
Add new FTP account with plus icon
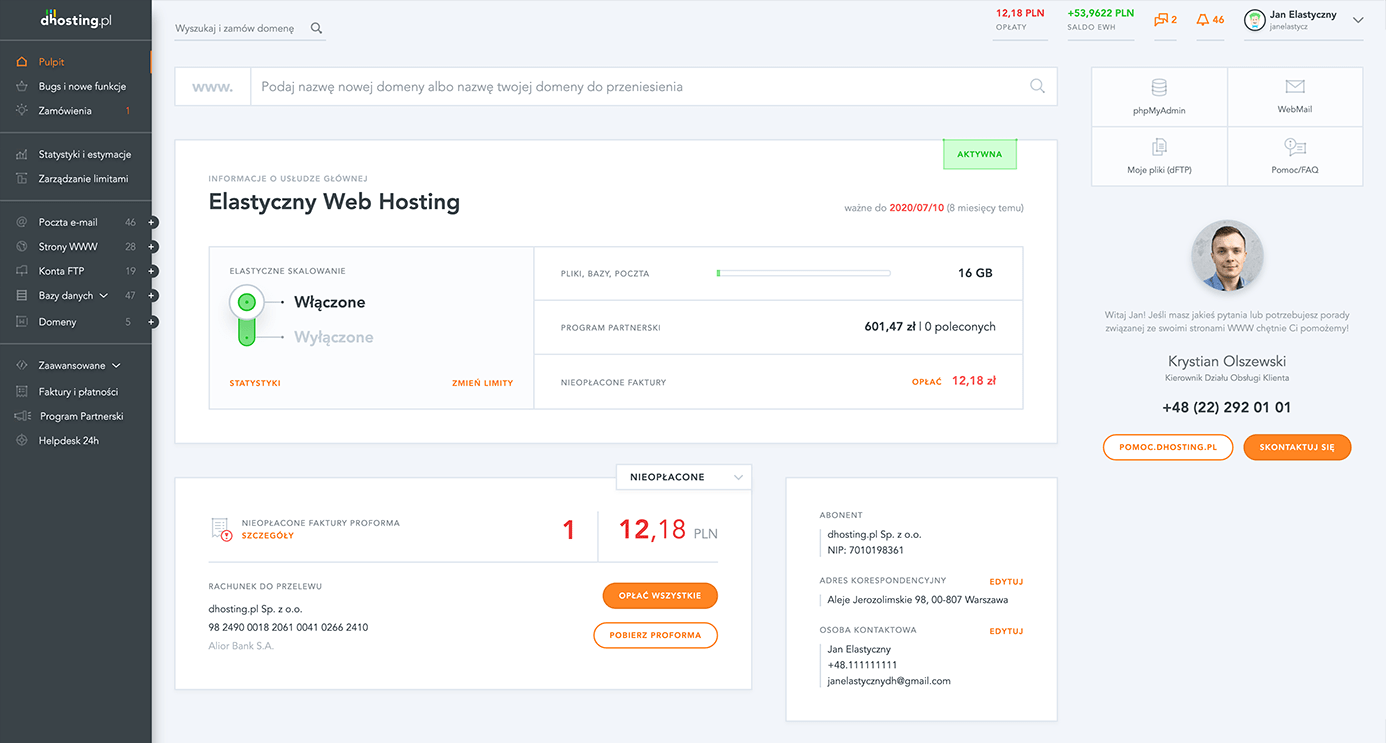(152, 271)
